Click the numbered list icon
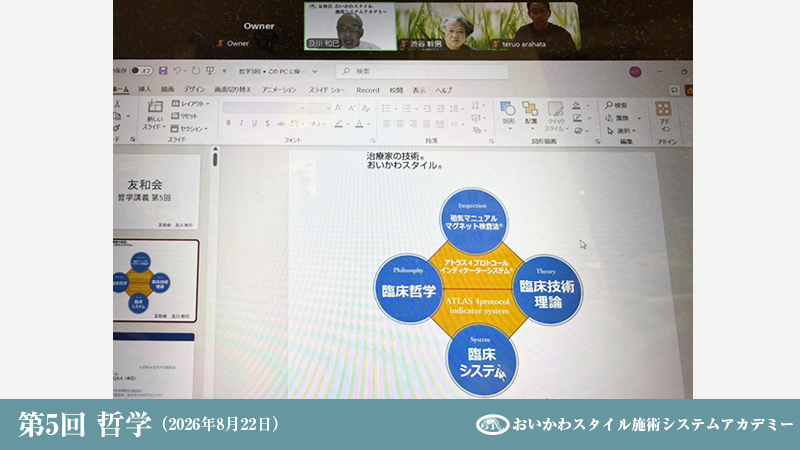The image size is (800, 450). [x=407, y=108]
